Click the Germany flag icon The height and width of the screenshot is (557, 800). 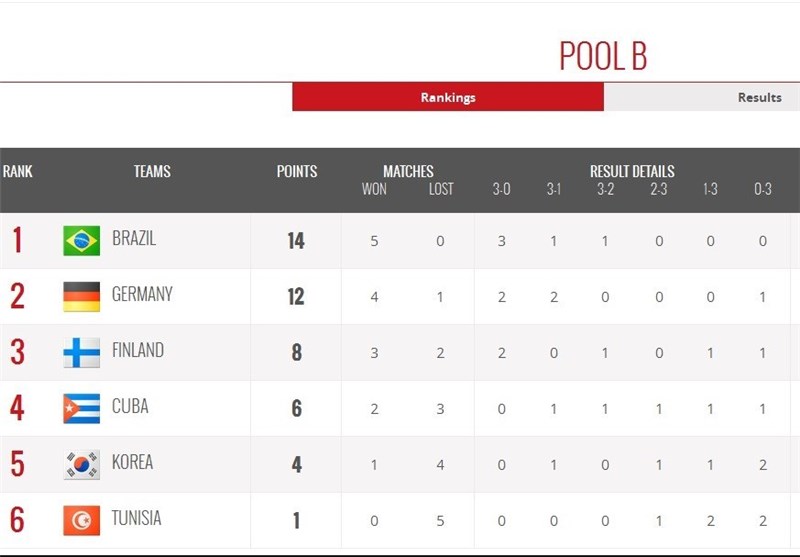(81, 296)
